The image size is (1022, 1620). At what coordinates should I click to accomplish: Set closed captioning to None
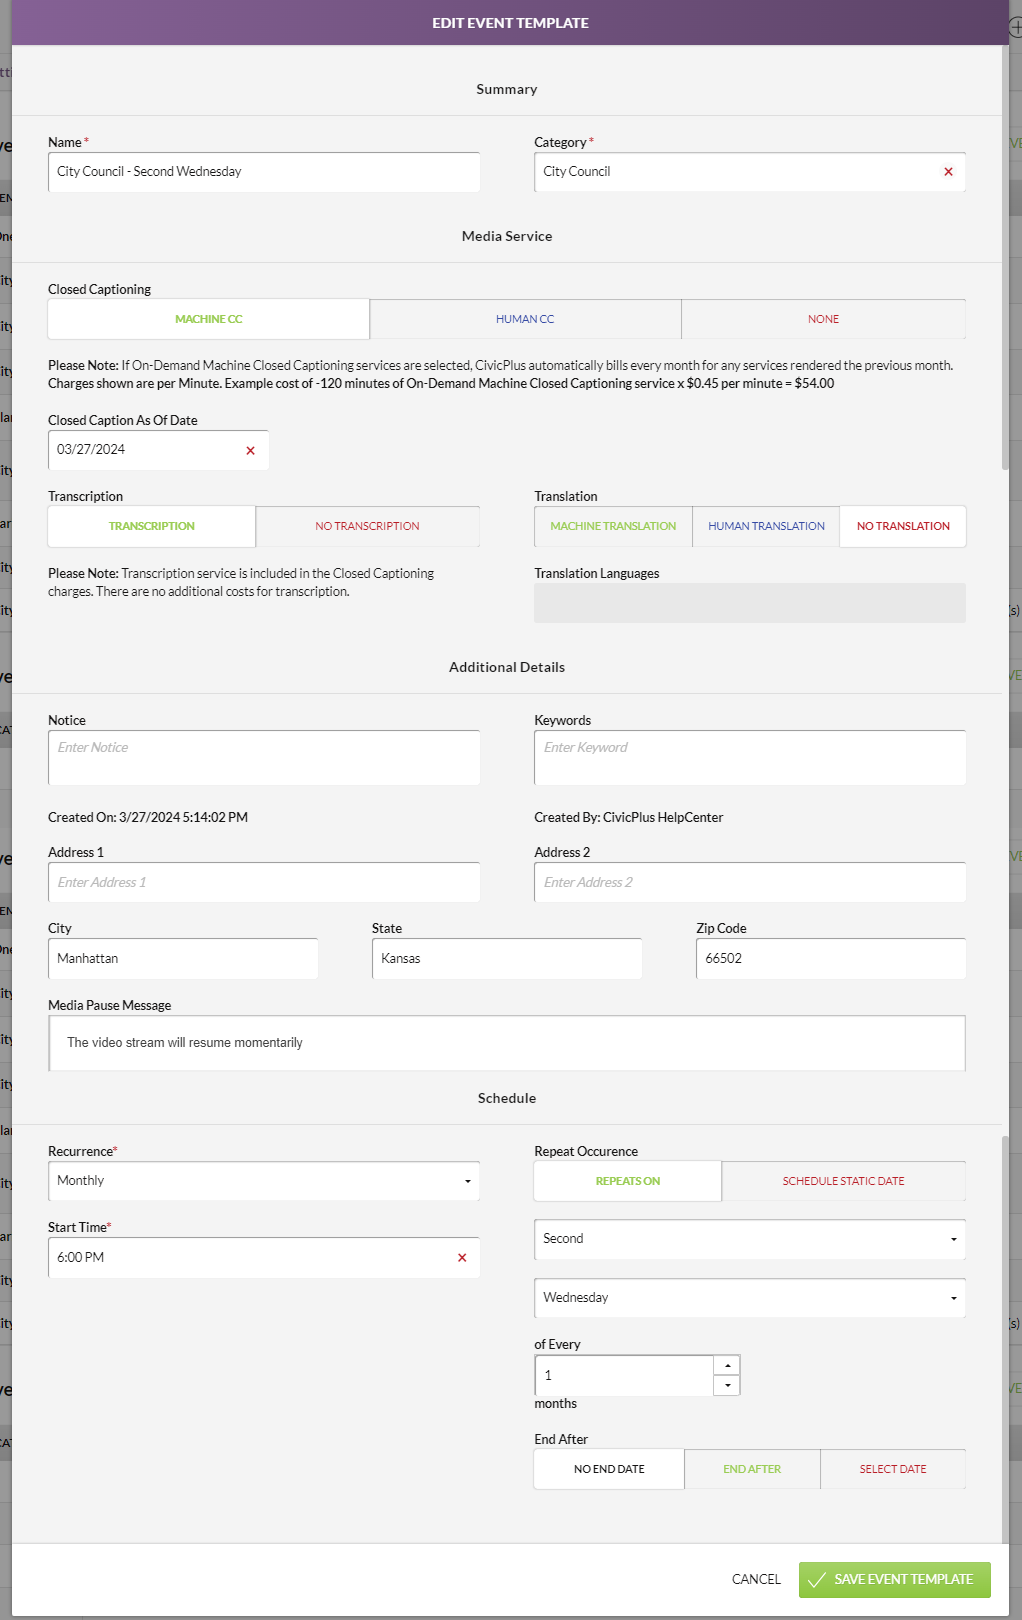point(823,319)
